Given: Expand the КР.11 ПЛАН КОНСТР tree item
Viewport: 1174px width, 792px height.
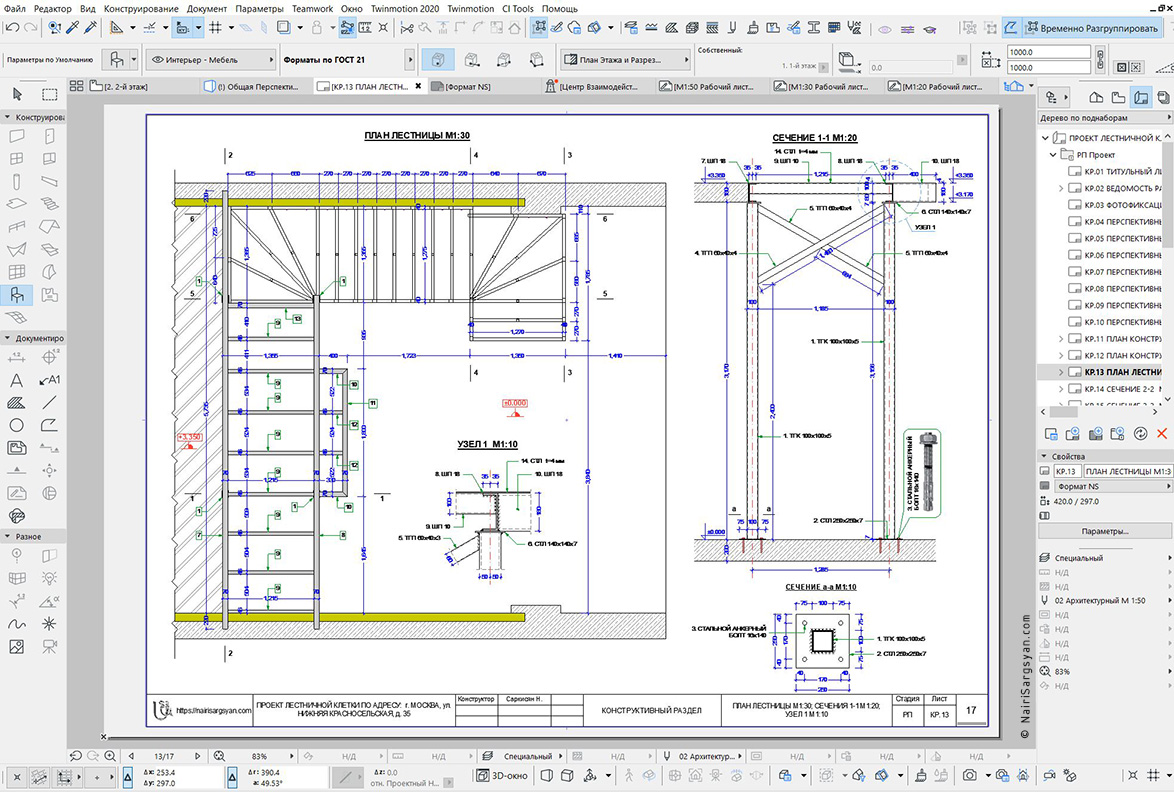Looking at the screenshot, I should click(x=1060, y=339).
